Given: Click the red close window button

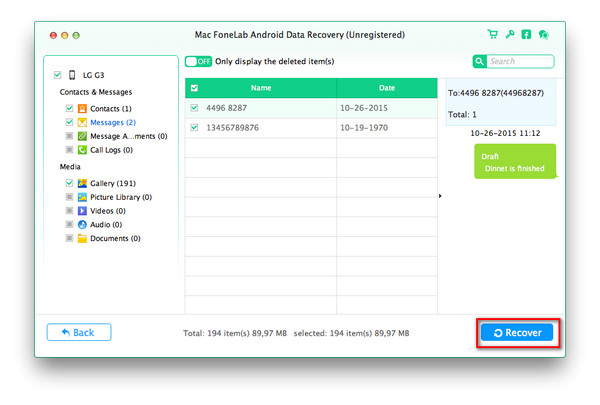Looking at the screenshot, I should coord(53,36).
